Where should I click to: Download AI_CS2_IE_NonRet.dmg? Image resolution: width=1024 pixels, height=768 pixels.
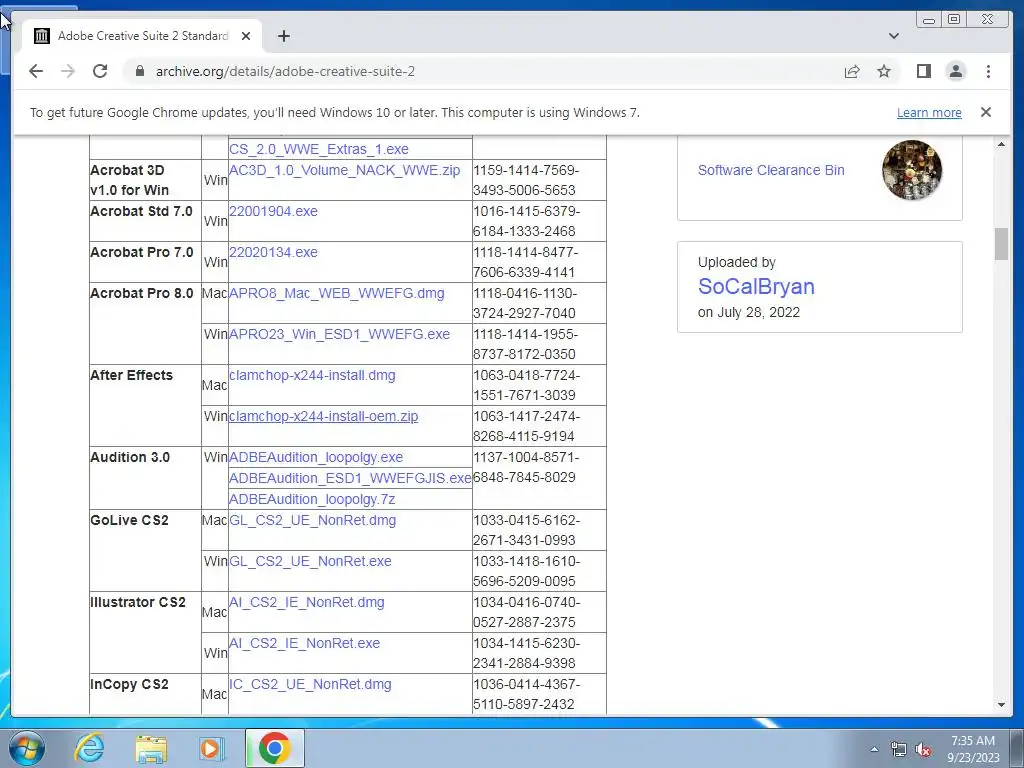[306, 602]
